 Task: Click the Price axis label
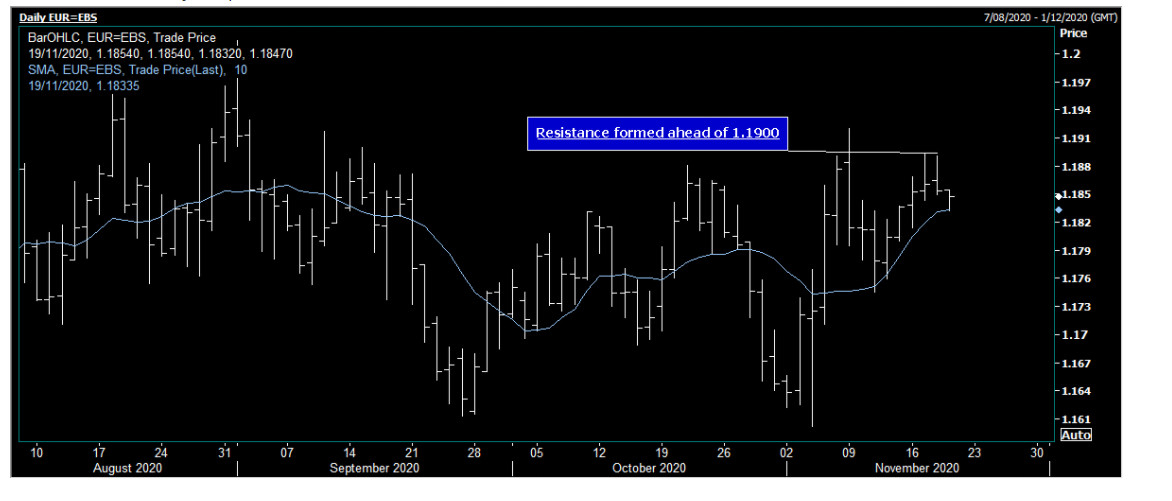pyautogui.click(x=1073, y=34)
